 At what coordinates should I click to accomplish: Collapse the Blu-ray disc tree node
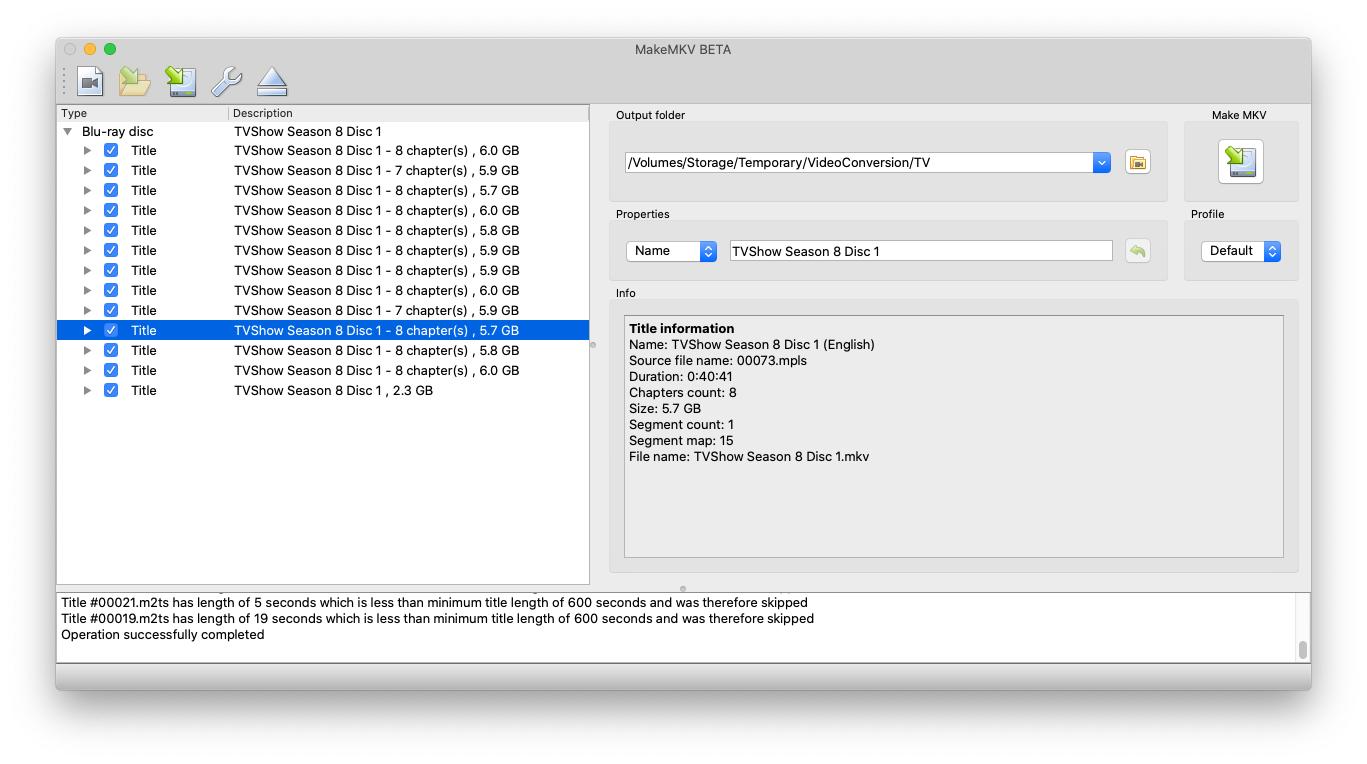coord(68,131)
